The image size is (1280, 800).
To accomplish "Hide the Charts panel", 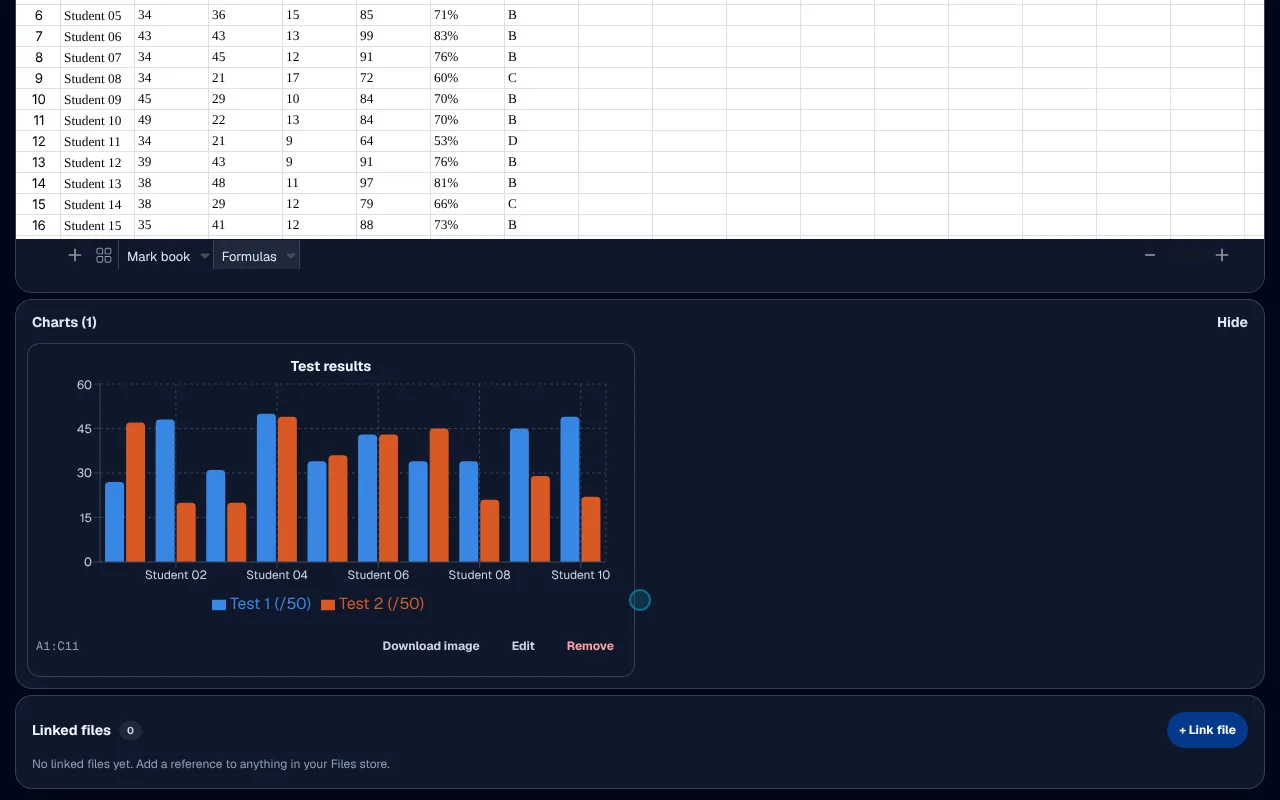I will pos(1232,322).
